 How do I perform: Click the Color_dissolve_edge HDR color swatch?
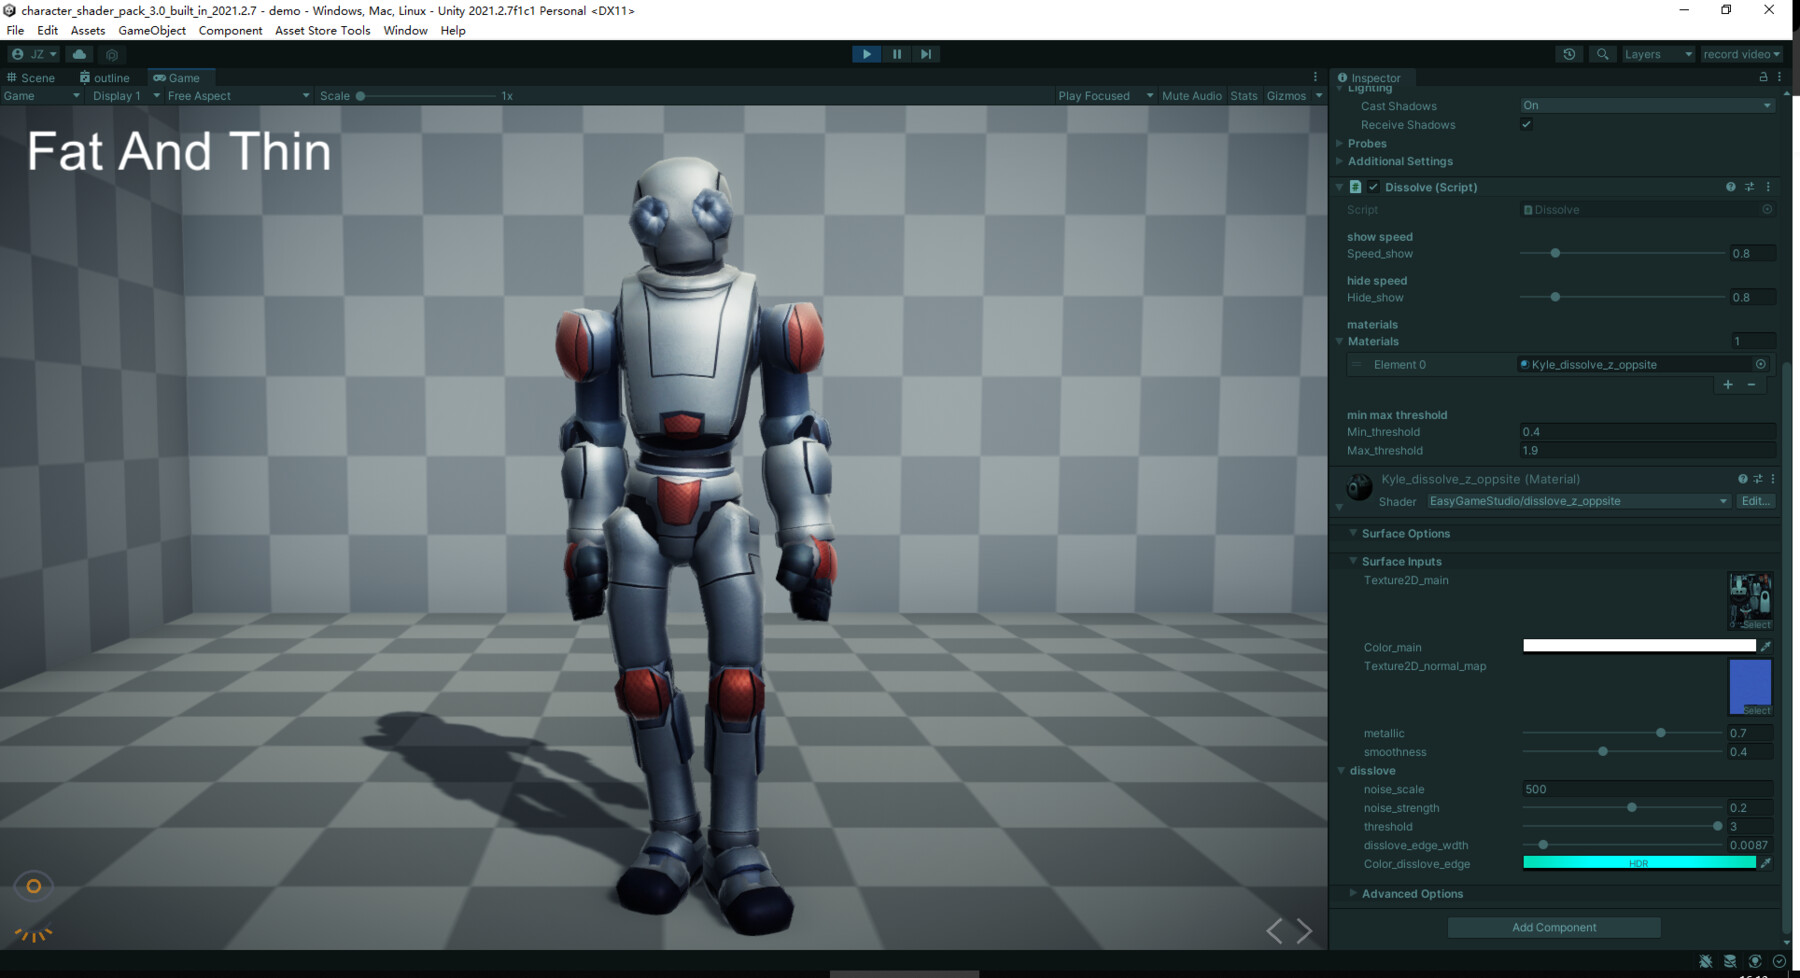pyautogui.click(x=1640, y=862)
